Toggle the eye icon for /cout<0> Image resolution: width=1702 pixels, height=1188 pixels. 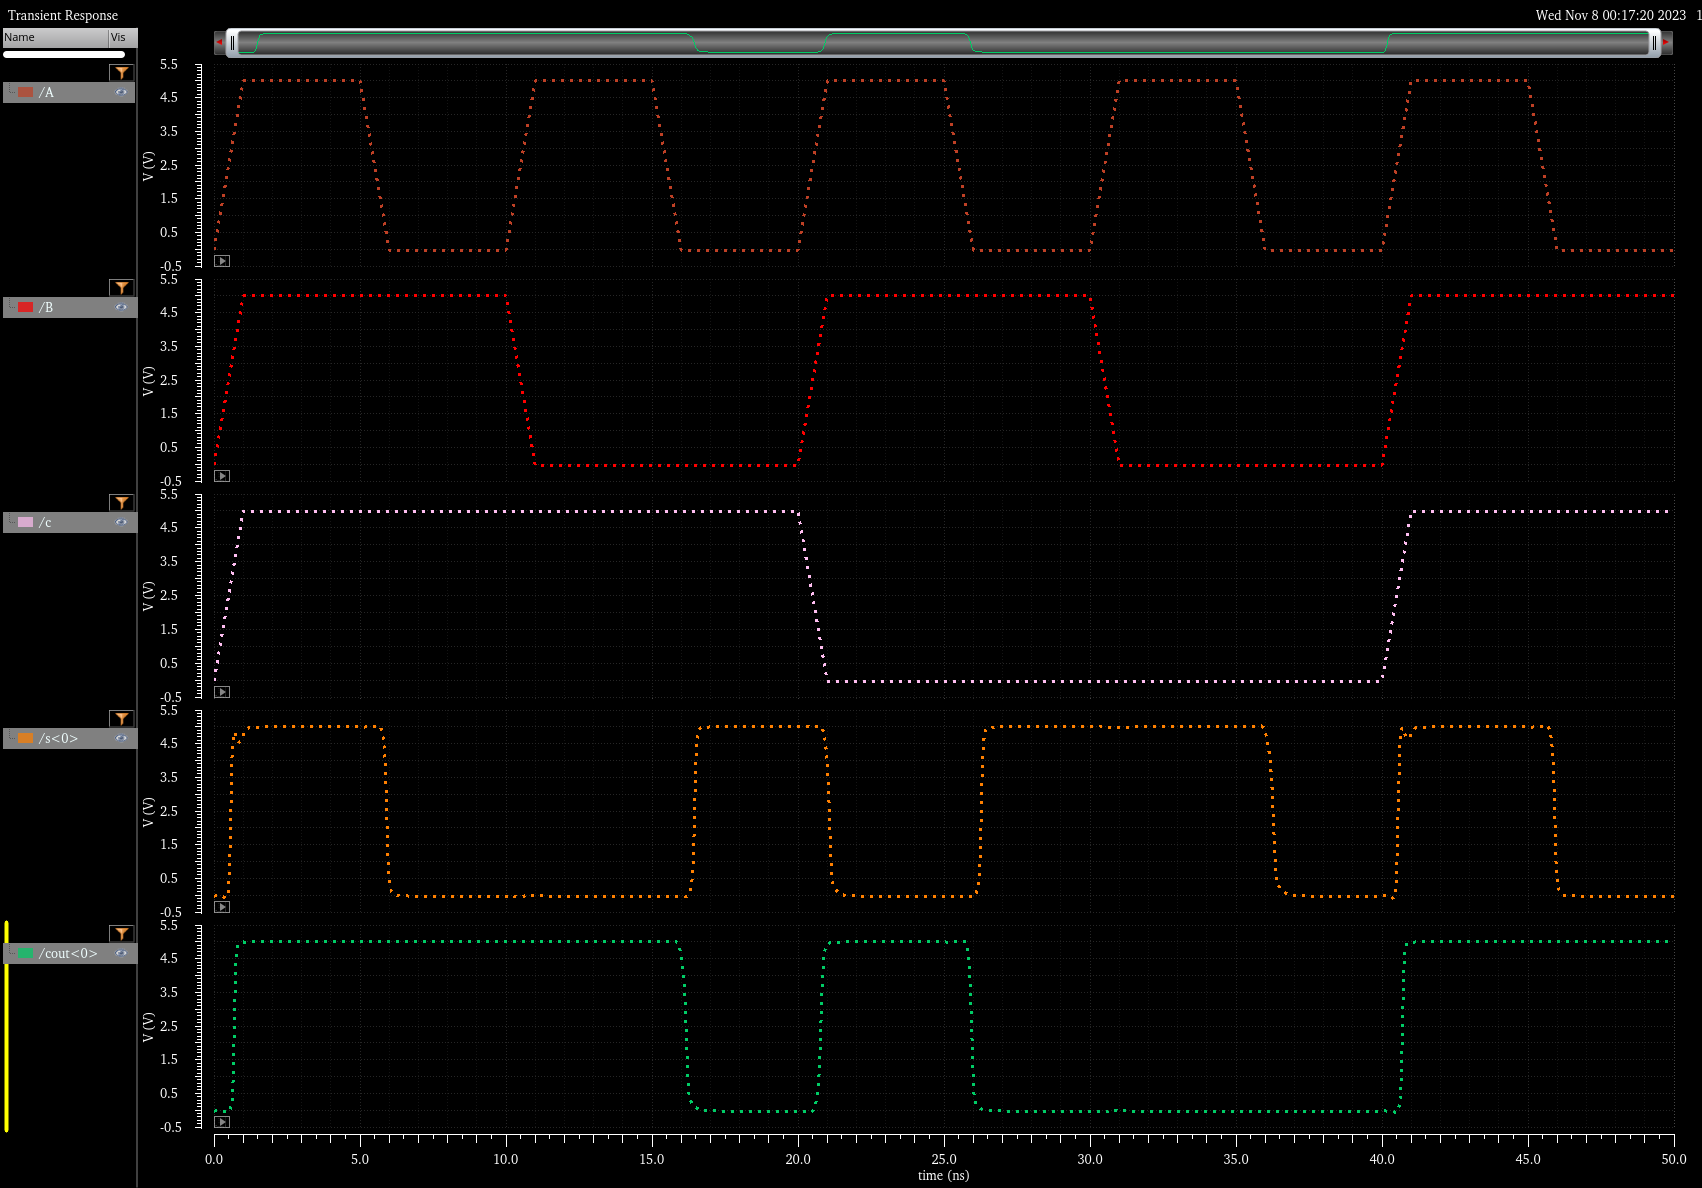click(121, 953)
